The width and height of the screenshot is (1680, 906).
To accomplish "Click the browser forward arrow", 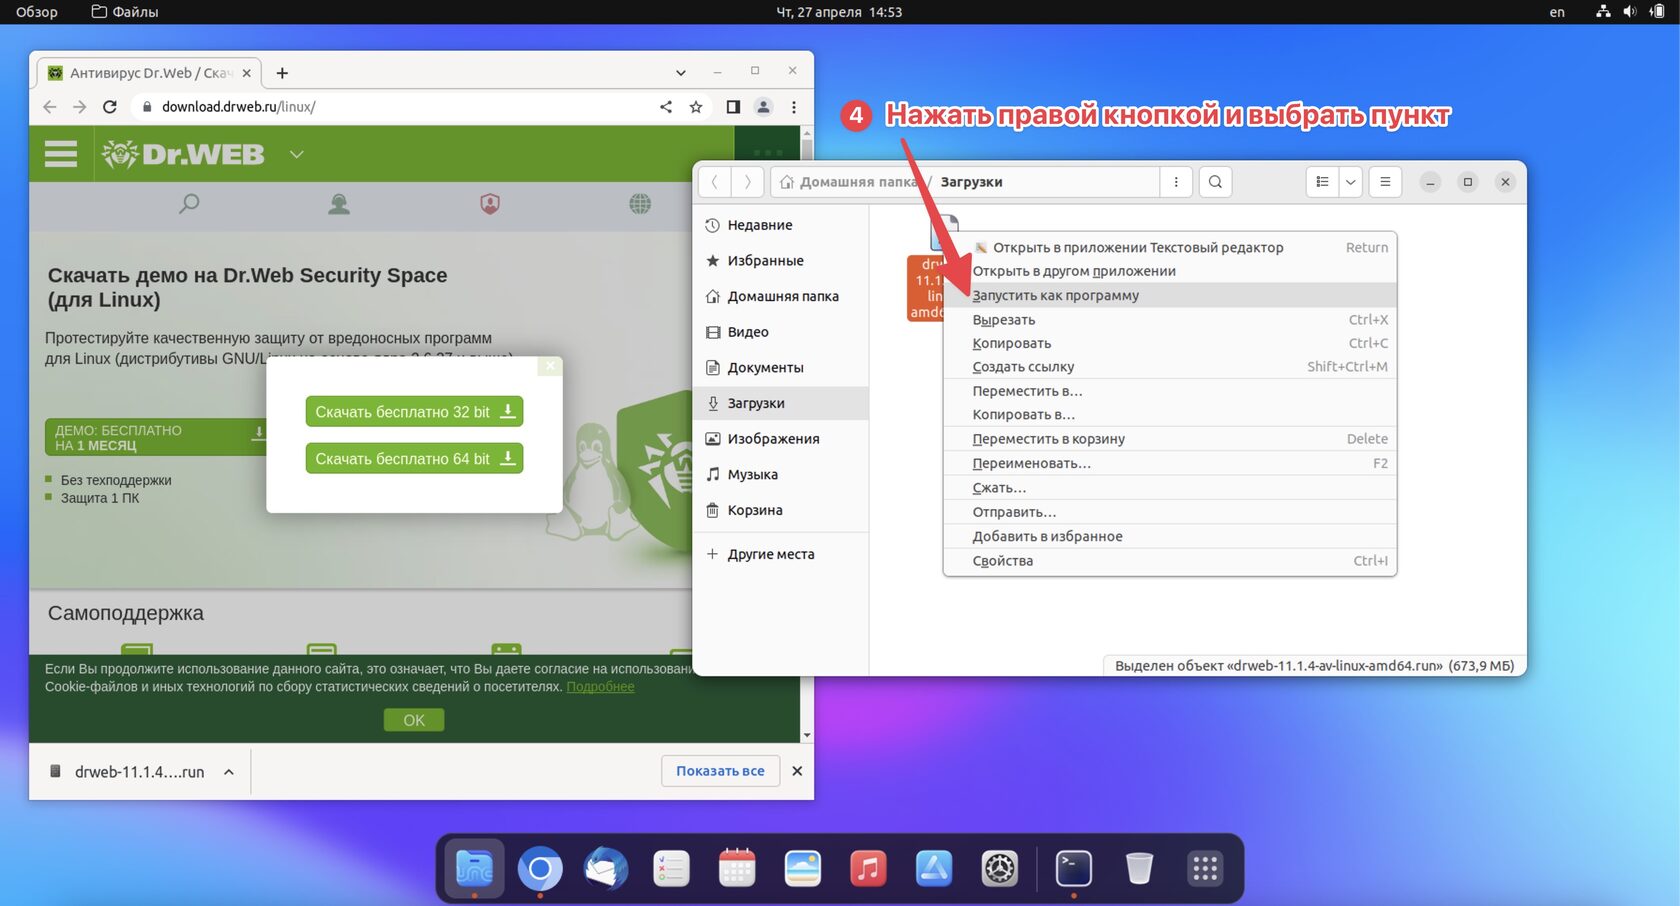I will (80, 107).
